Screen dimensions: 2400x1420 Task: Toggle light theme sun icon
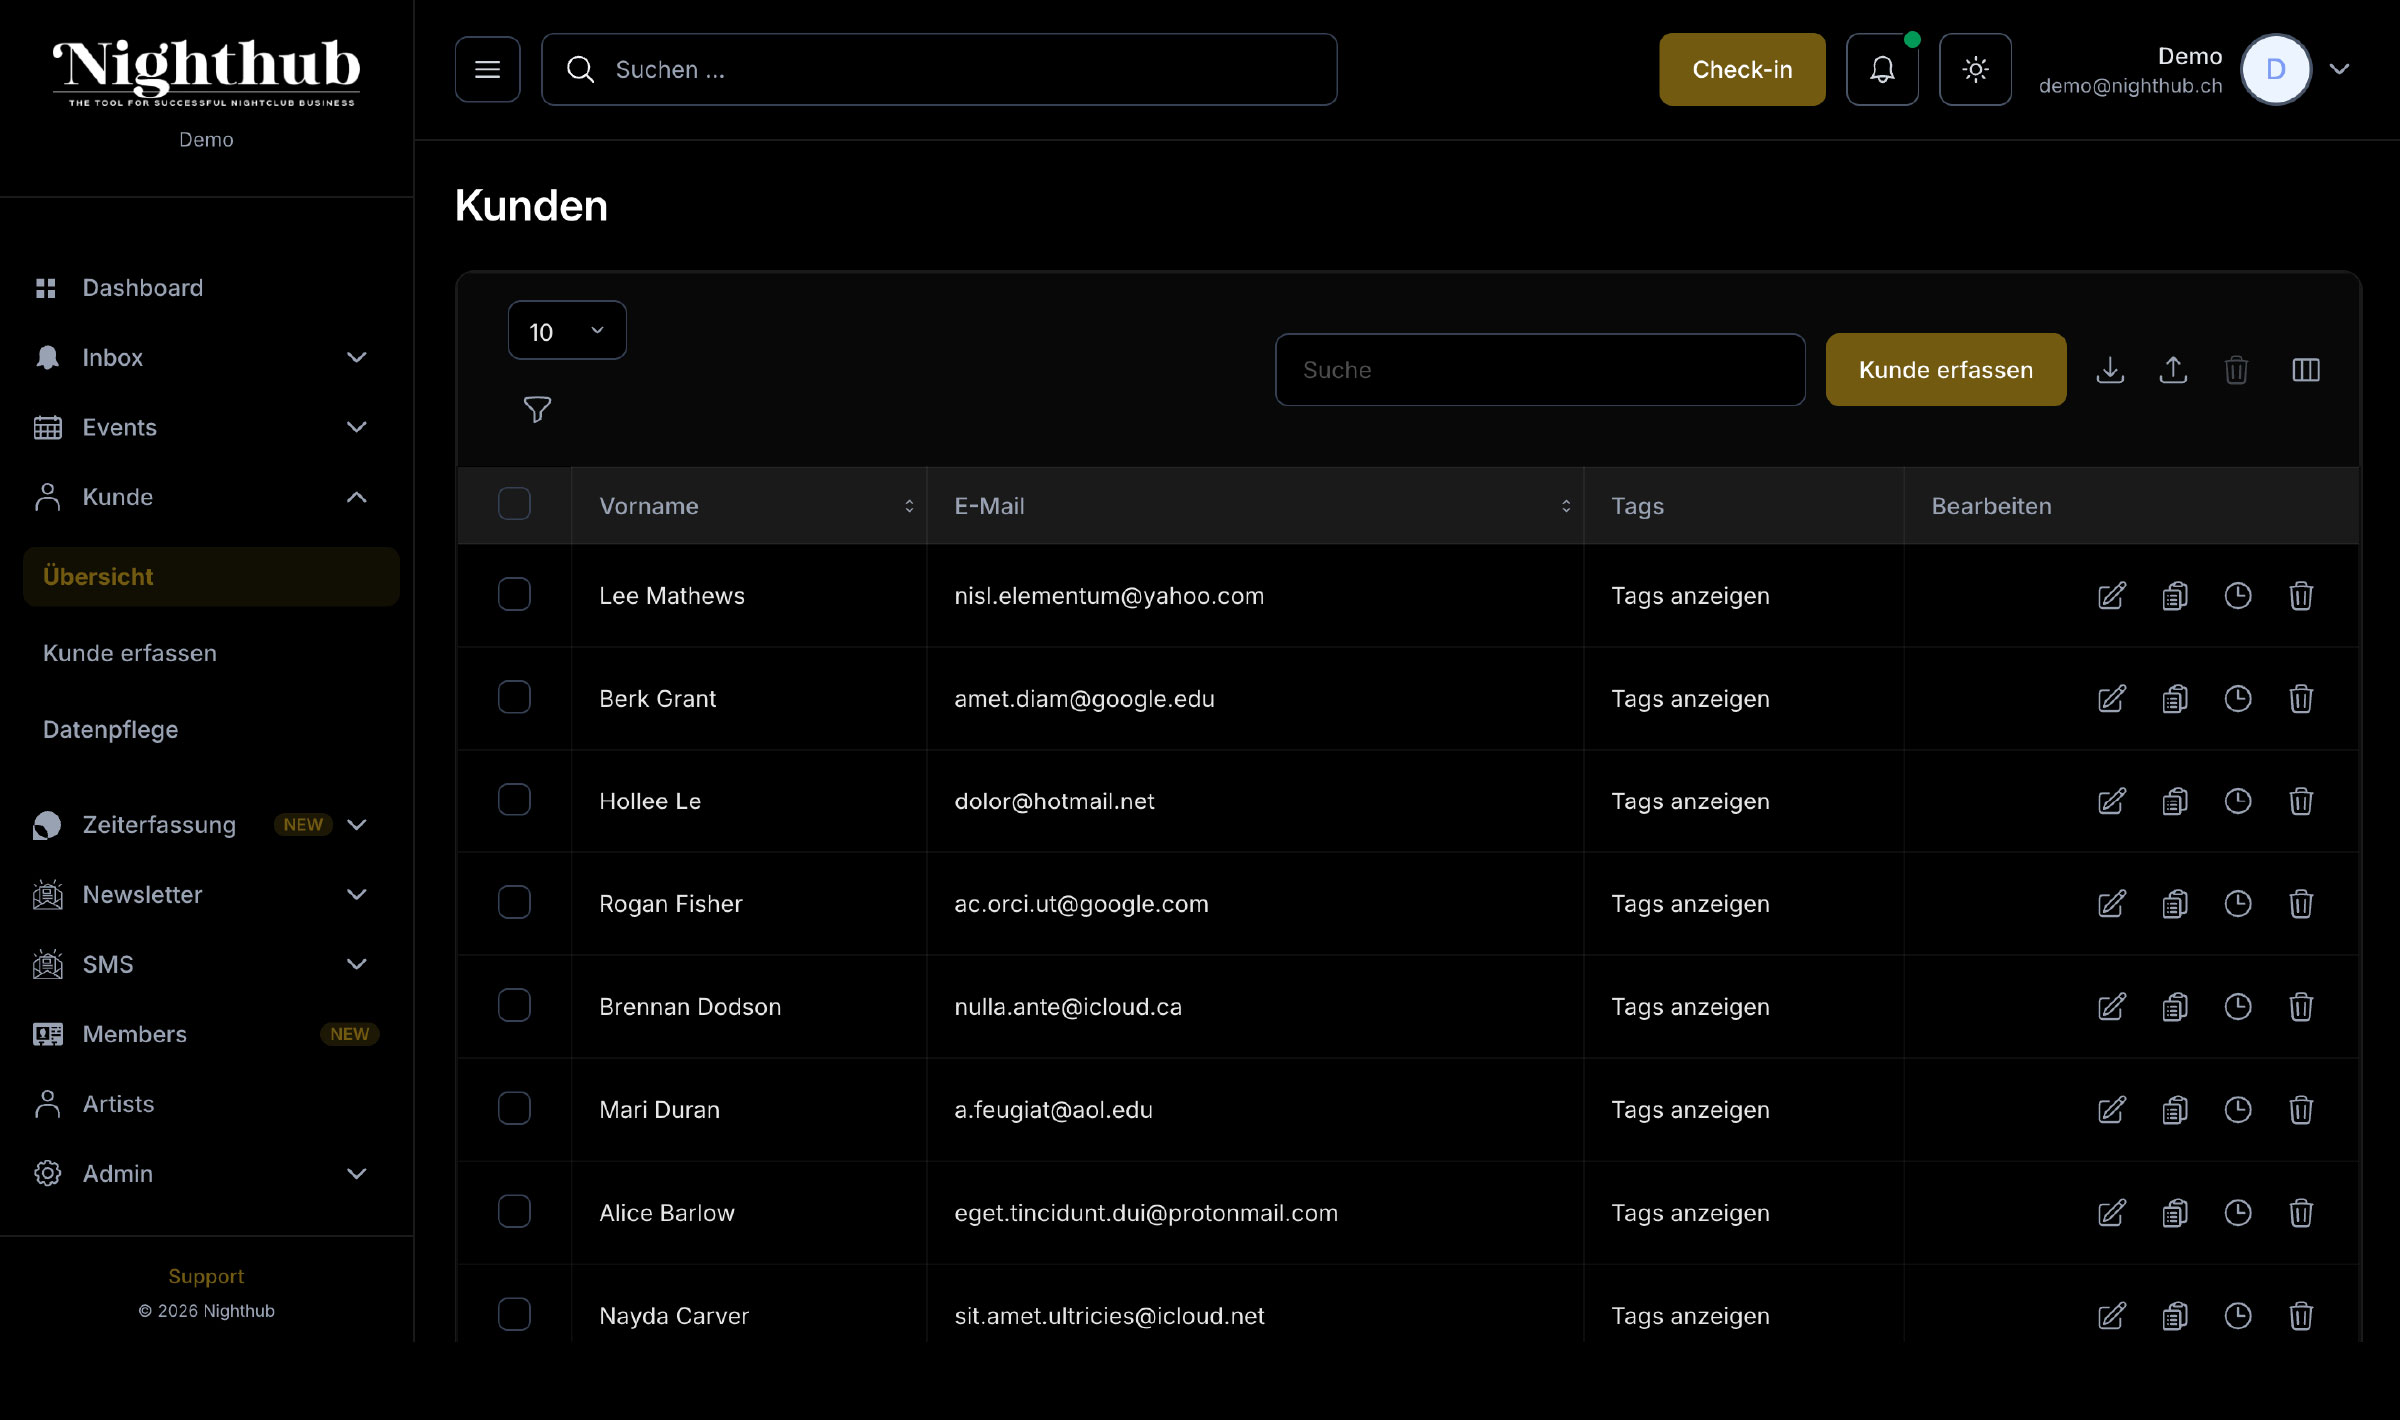click(1974, 69)
